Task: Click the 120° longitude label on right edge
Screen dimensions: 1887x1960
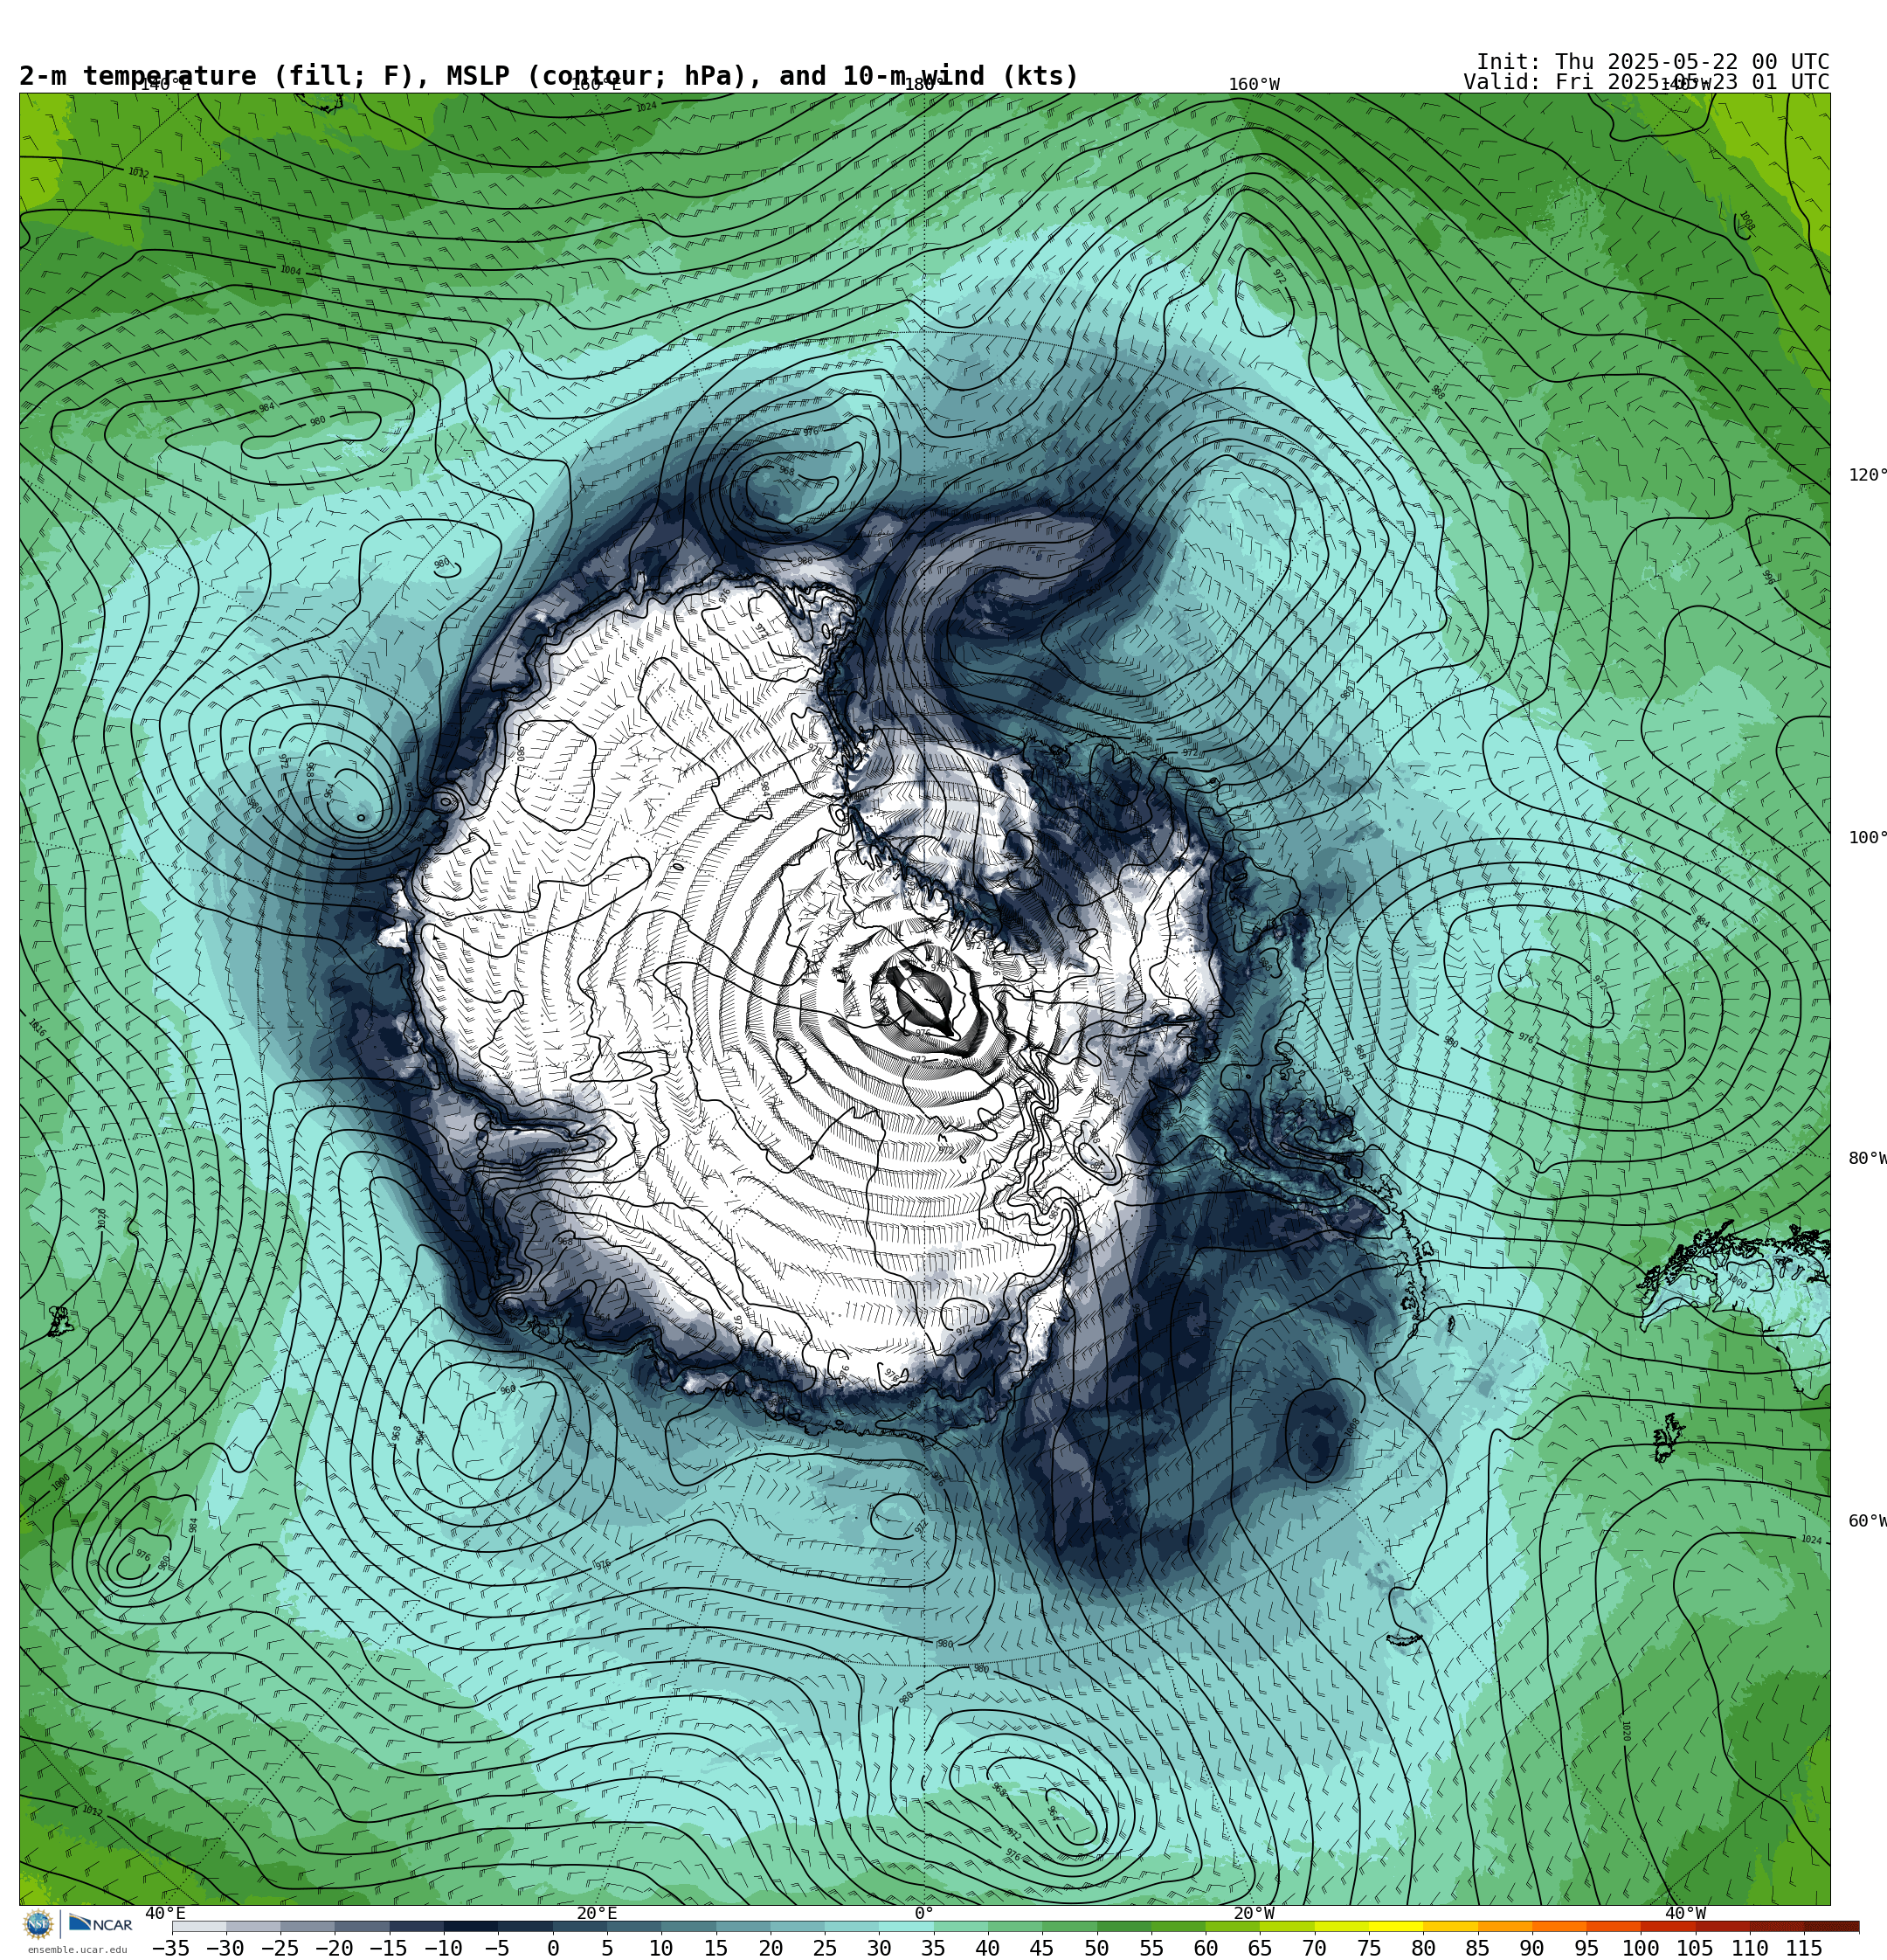Action: (1867, 475)
